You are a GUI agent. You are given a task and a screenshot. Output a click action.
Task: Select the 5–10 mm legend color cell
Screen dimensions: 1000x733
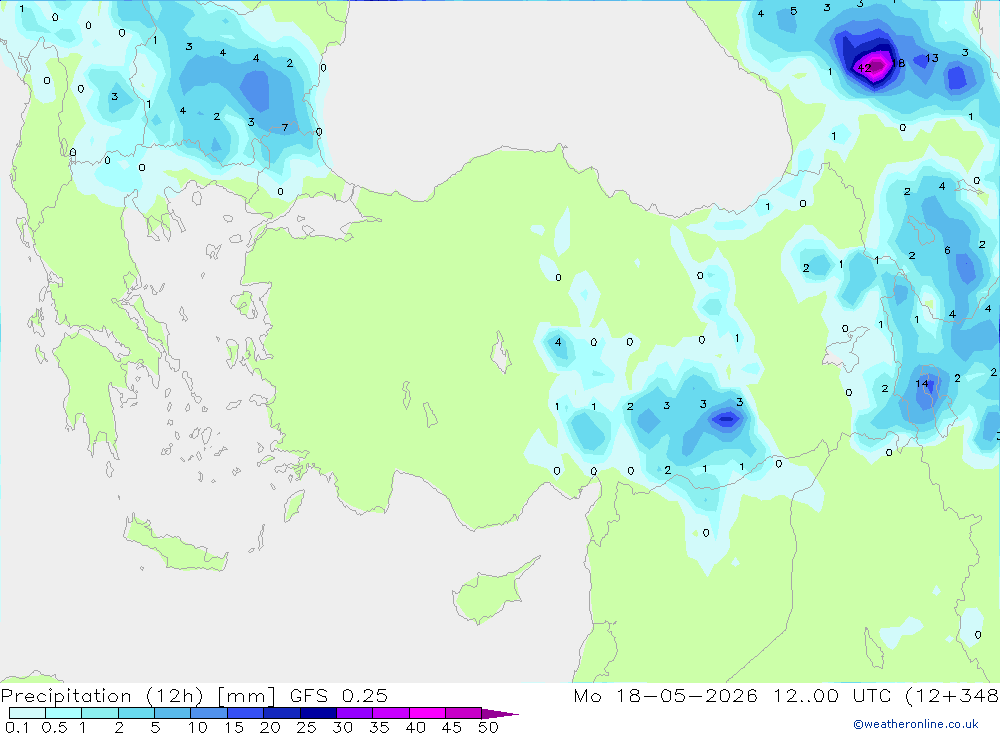tap(173, 713)
